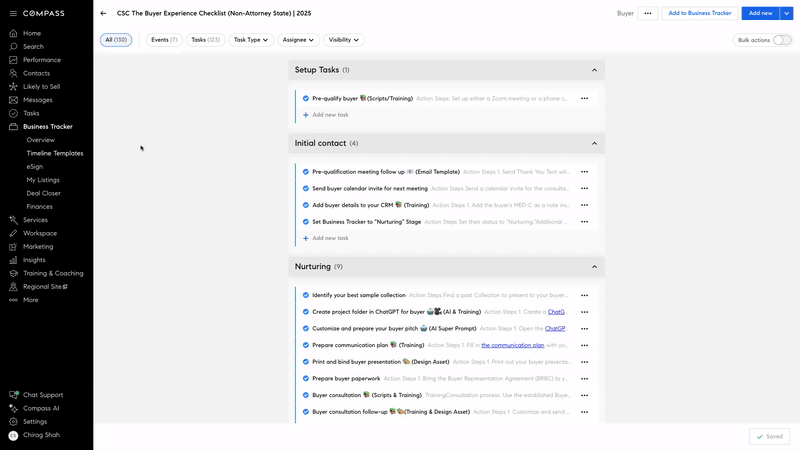Image resolution: width=800 pixels, height=450 pixels.
Task: Open the Add new dropdown arrow
Action: click(786, 13)
